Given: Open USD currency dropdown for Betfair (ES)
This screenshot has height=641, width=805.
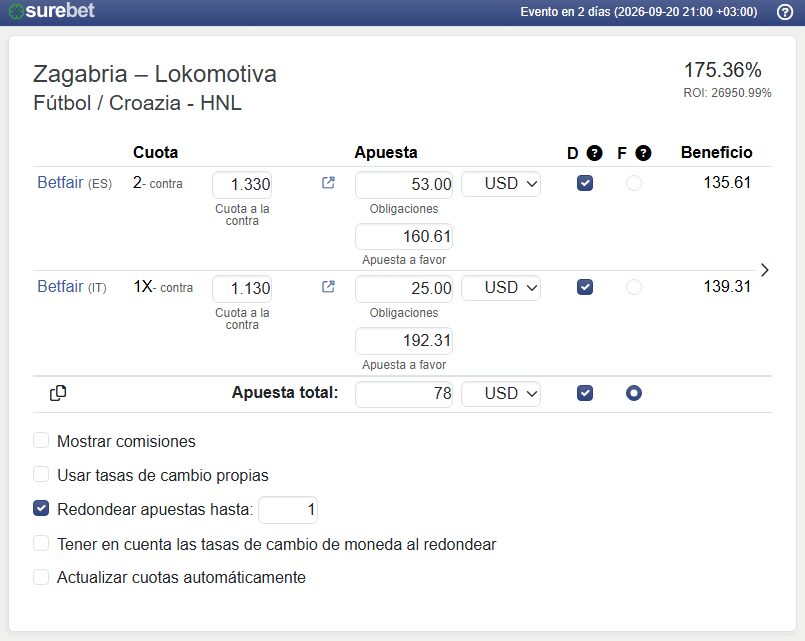Looking at the screenshot, I should click(x=501, y=184).
